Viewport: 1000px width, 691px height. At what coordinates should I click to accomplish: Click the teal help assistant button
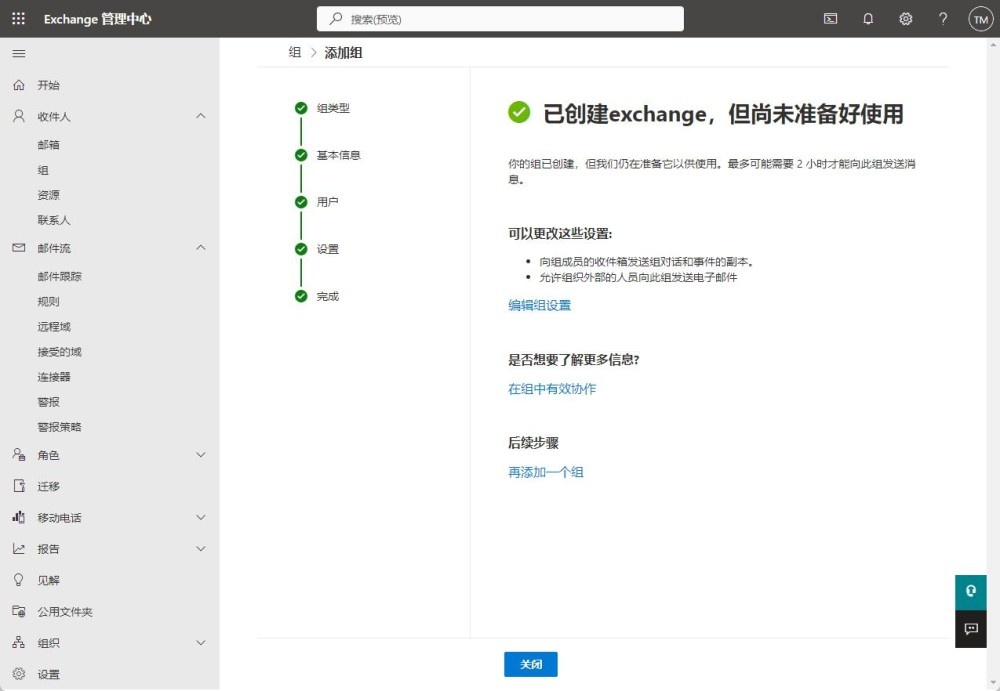tap(970, 592)
